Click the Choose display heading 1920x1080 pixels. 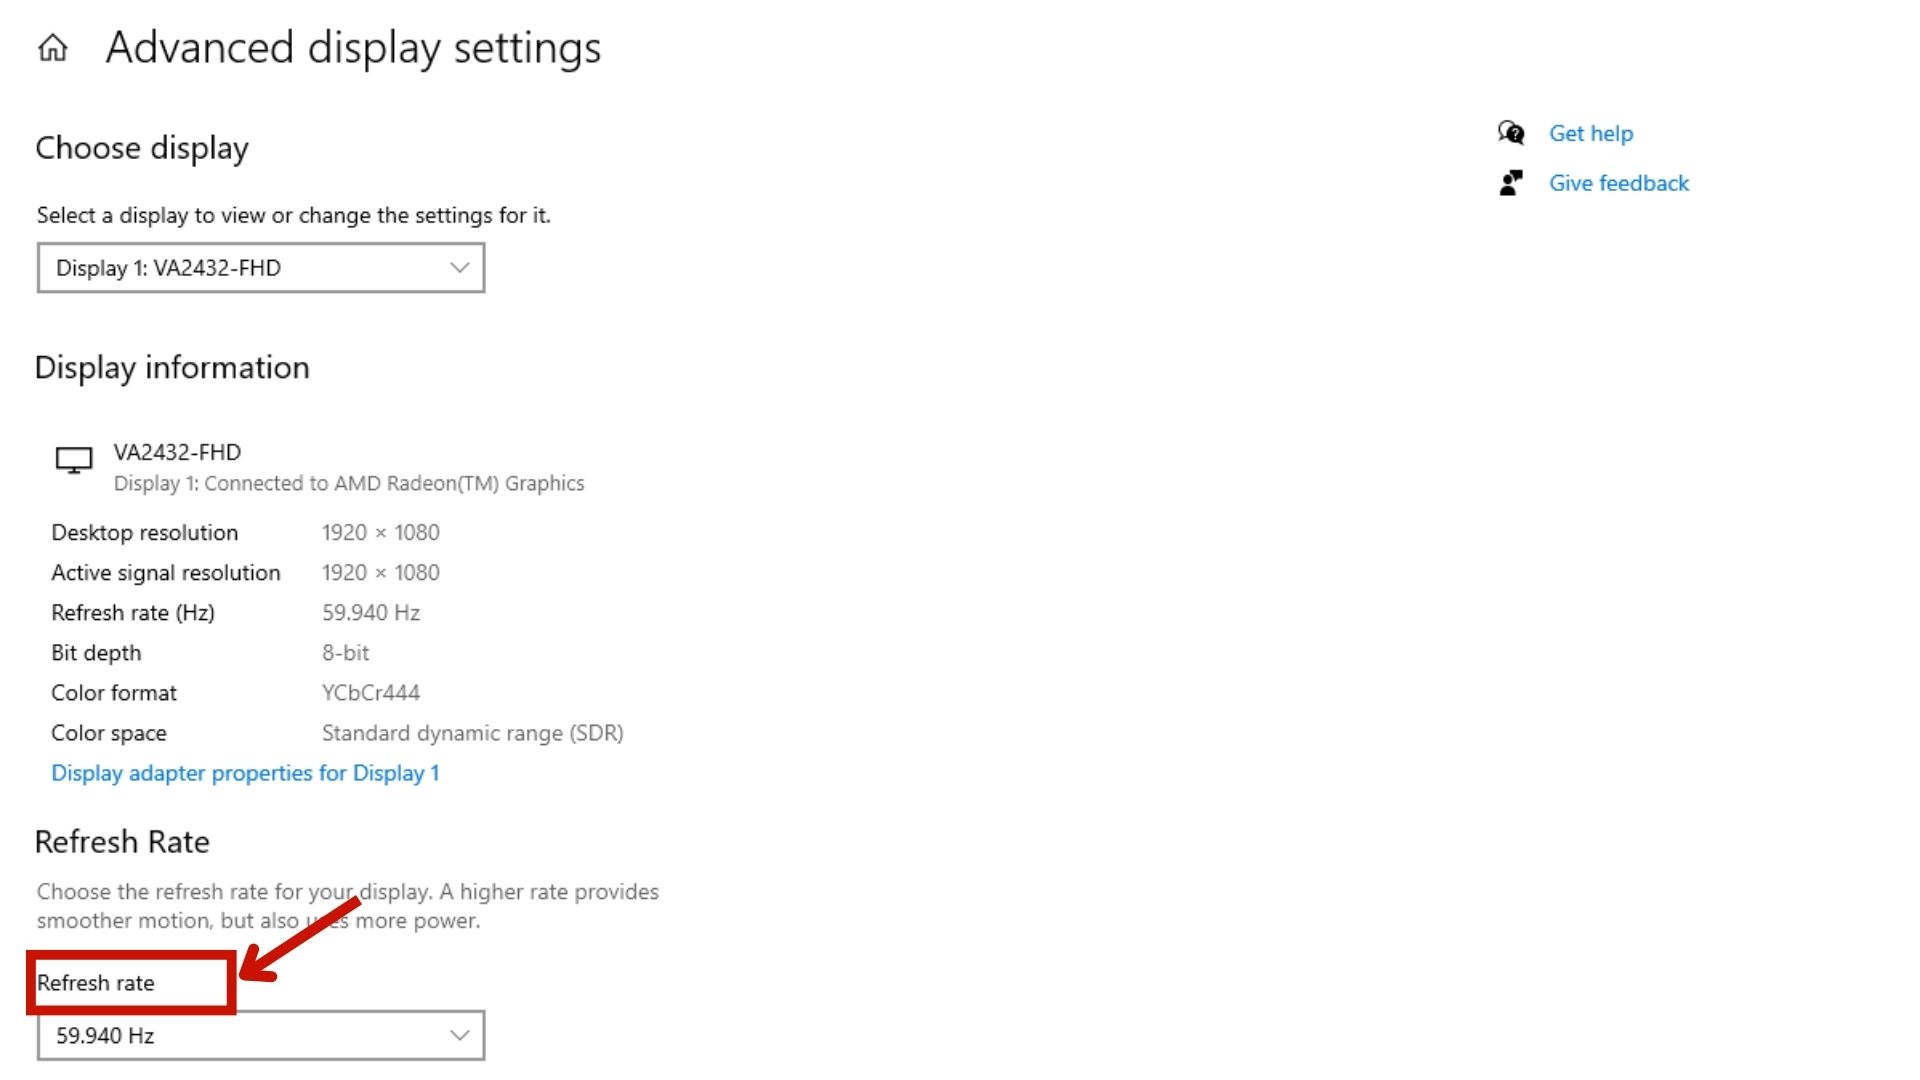(x=141, y=148)
